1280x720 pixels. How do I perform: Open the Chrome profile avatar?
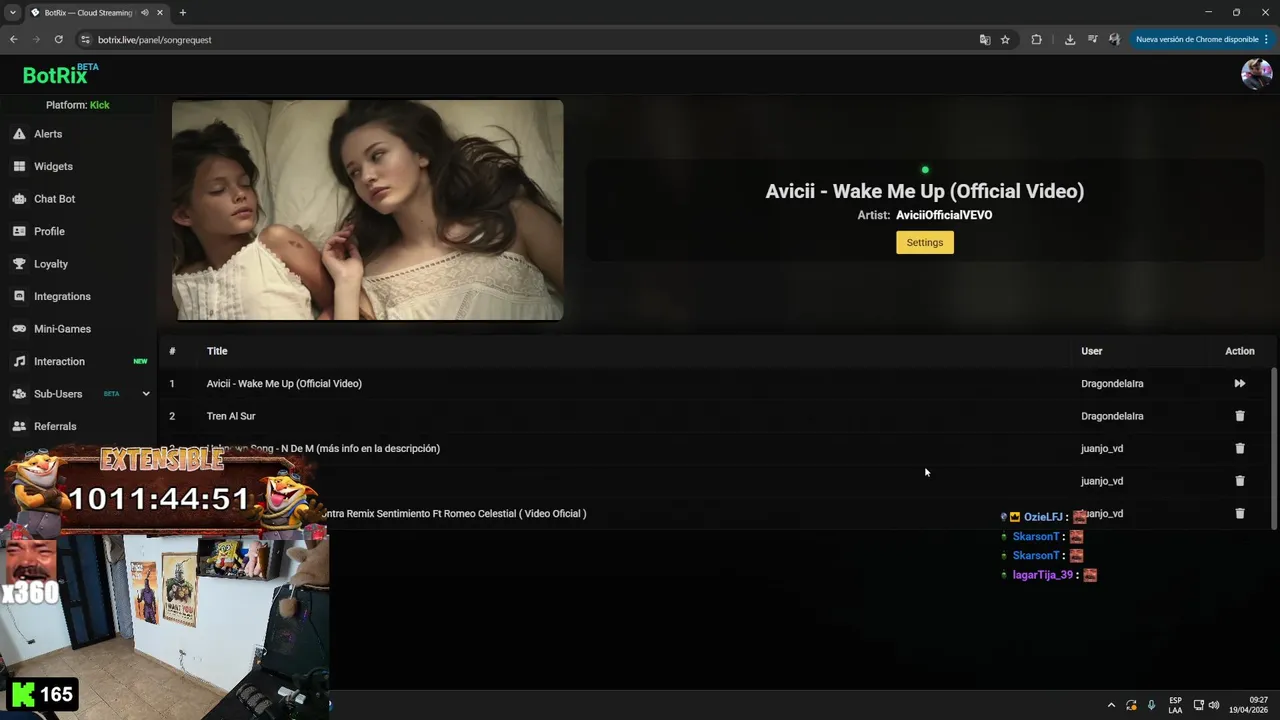[x=1115, y=40]
